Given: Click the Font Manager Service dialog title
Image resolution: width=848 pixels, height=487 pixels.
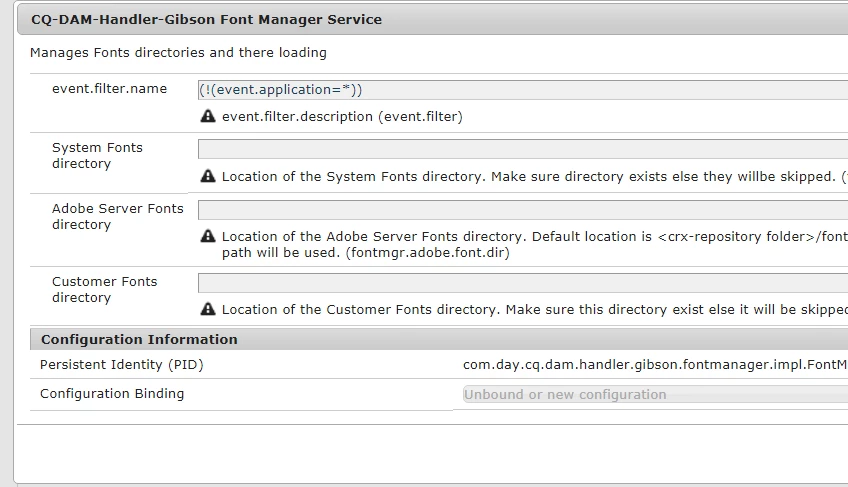Looking at the screenshot, I should (x=206, y=19).
